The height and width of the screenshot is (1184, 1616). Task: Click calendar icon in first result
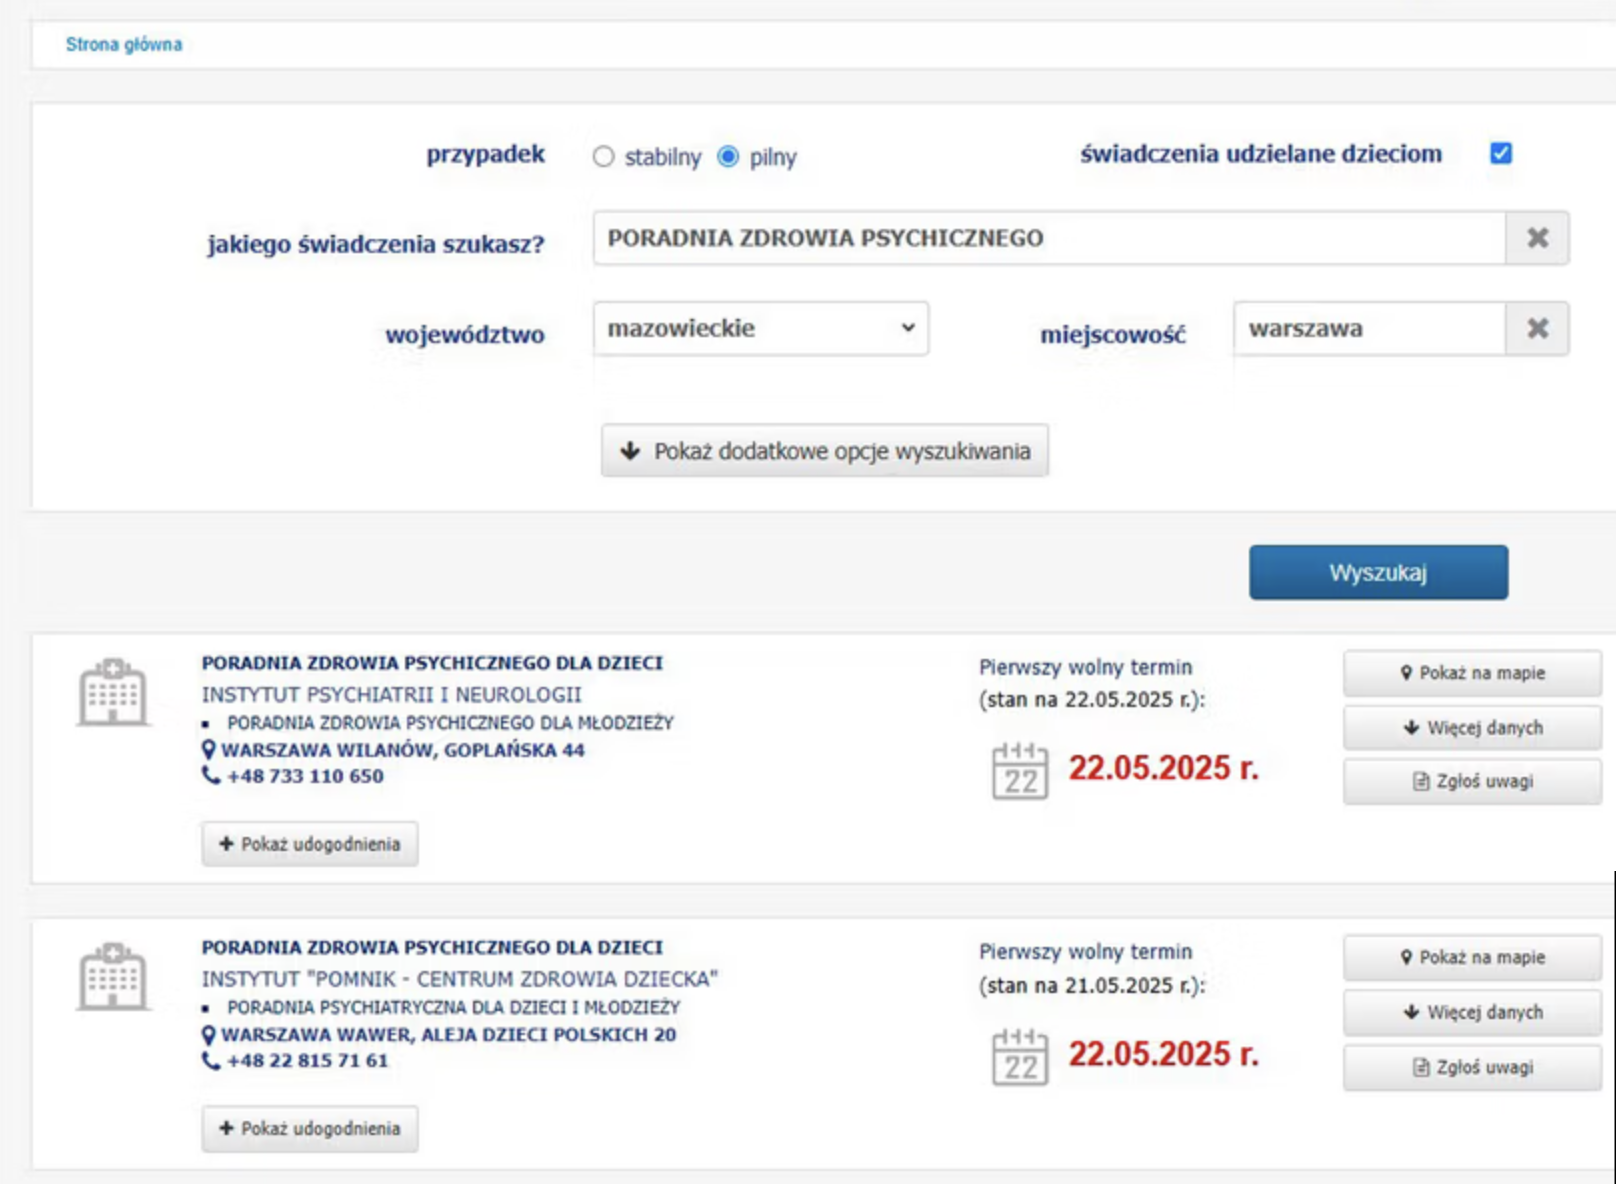[x=1019, y=771]
